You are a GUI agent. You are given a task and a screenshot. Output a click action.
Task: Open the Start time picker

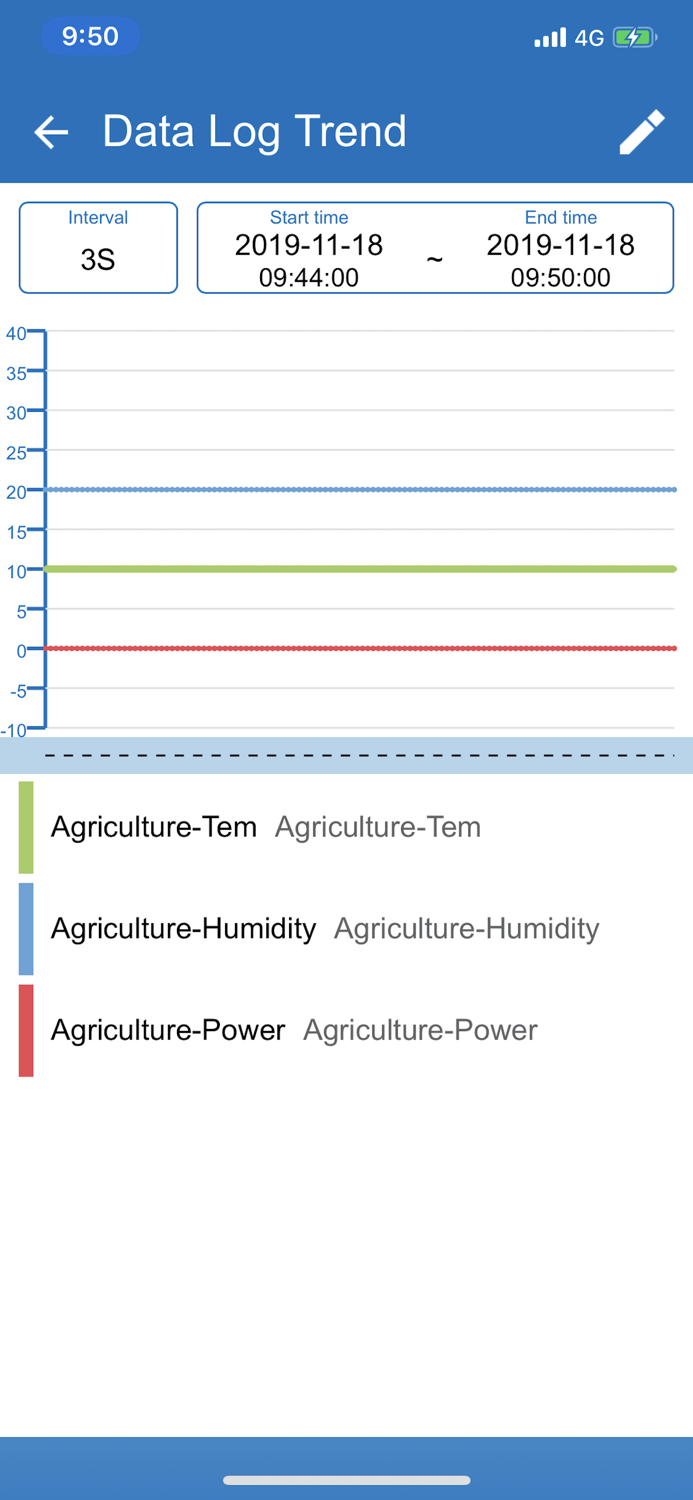point(309,247)
